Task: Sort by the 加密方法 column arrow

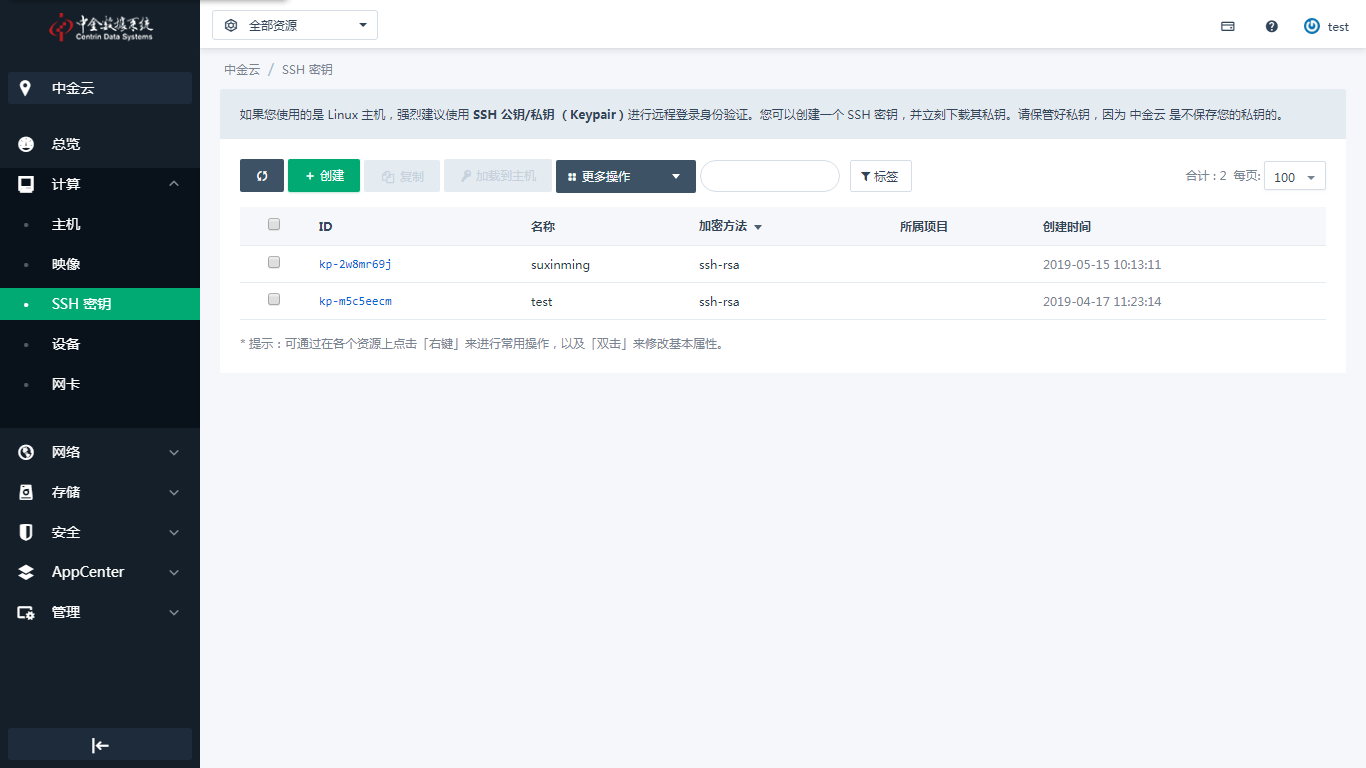Action: click(758, 227)
